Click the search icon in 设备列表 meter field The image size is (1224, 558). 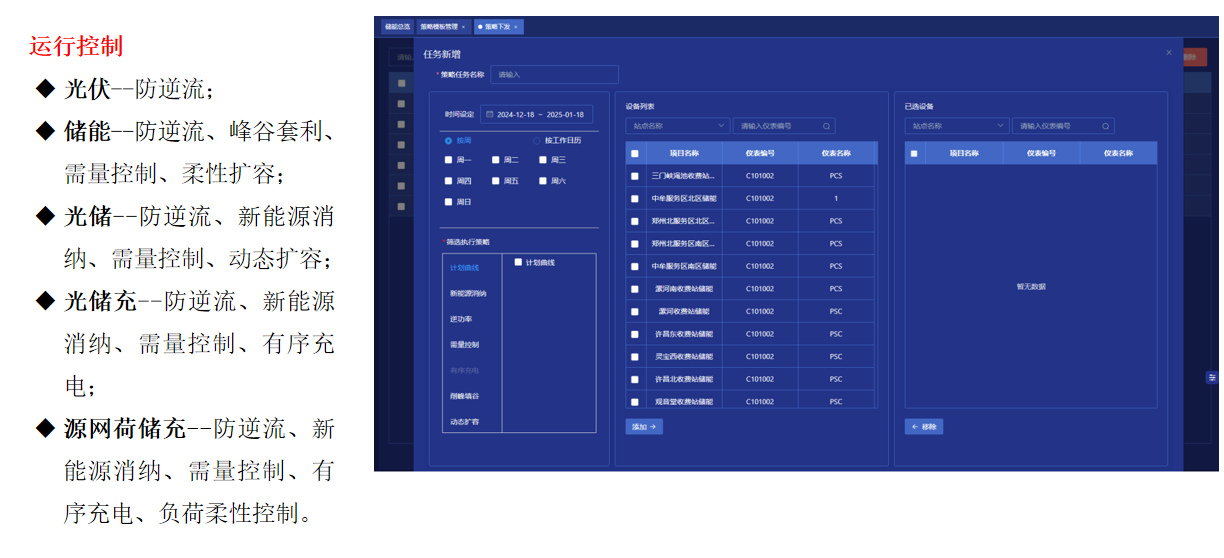[x=826, y=126]
